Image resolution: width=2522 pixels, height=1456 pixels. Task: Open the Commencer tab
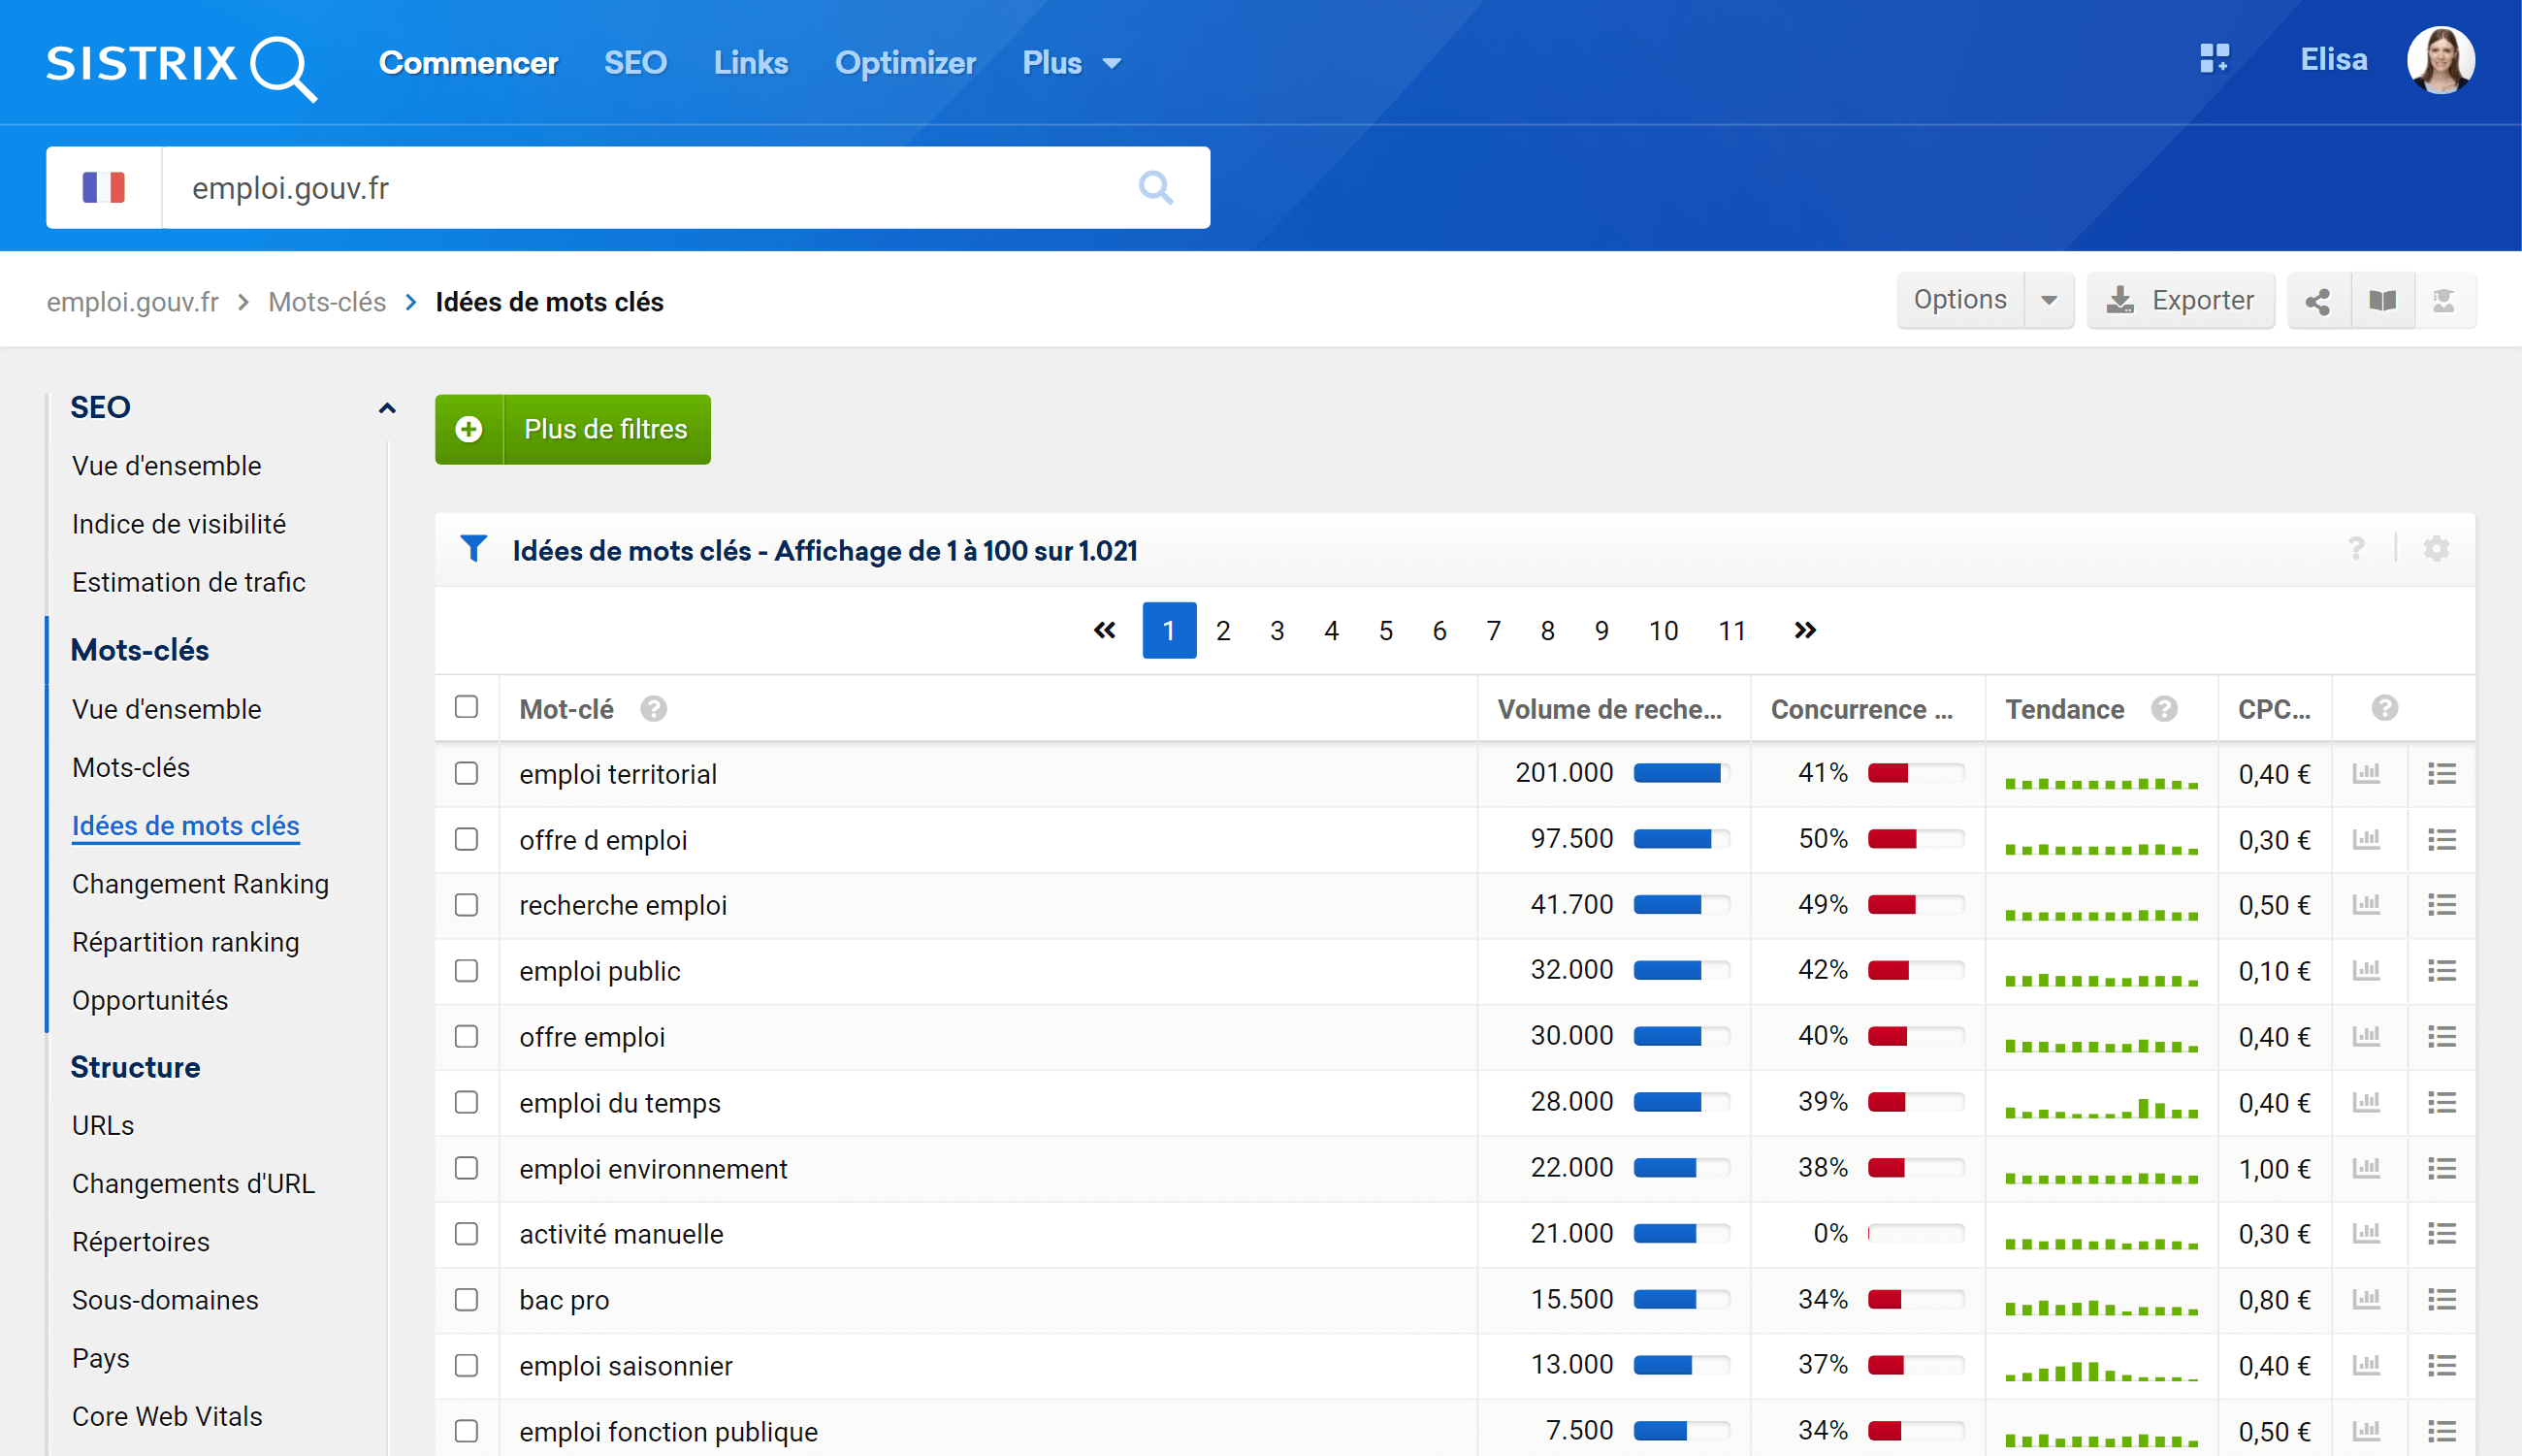point(468,63)
